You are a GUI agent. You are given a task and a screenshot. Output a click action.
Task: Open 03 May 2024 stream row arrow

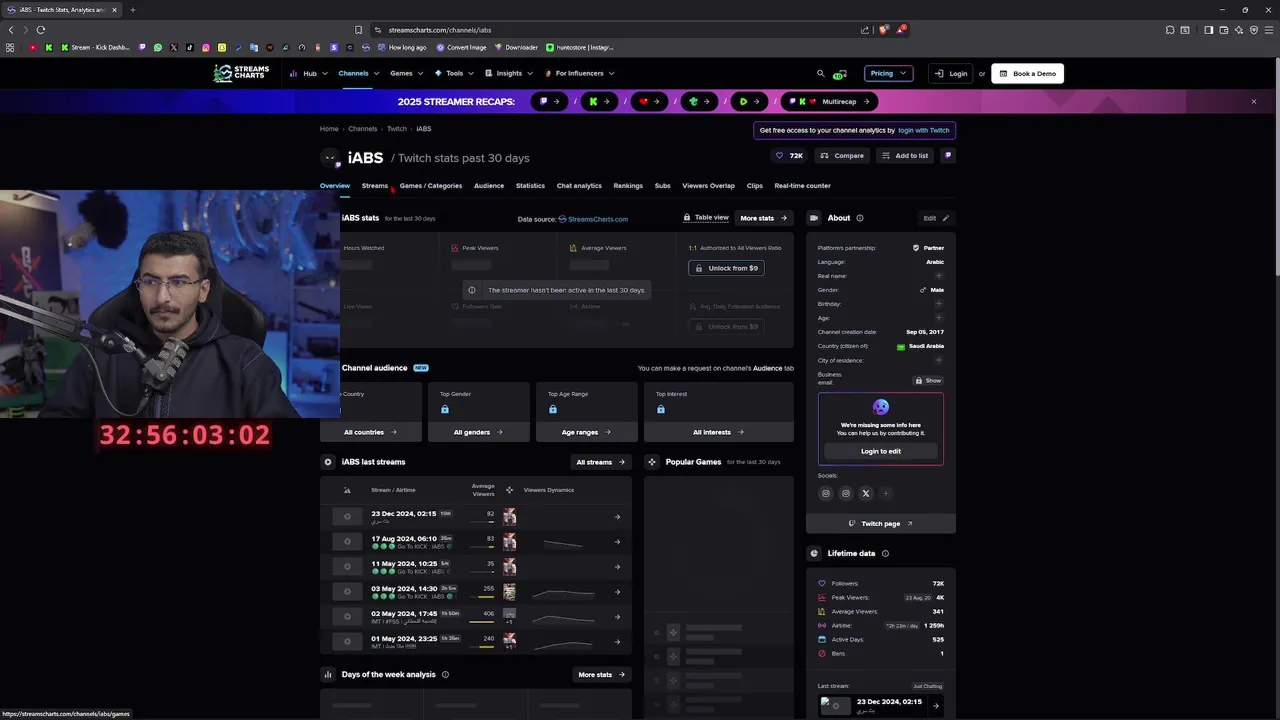(x=617, y=592)
